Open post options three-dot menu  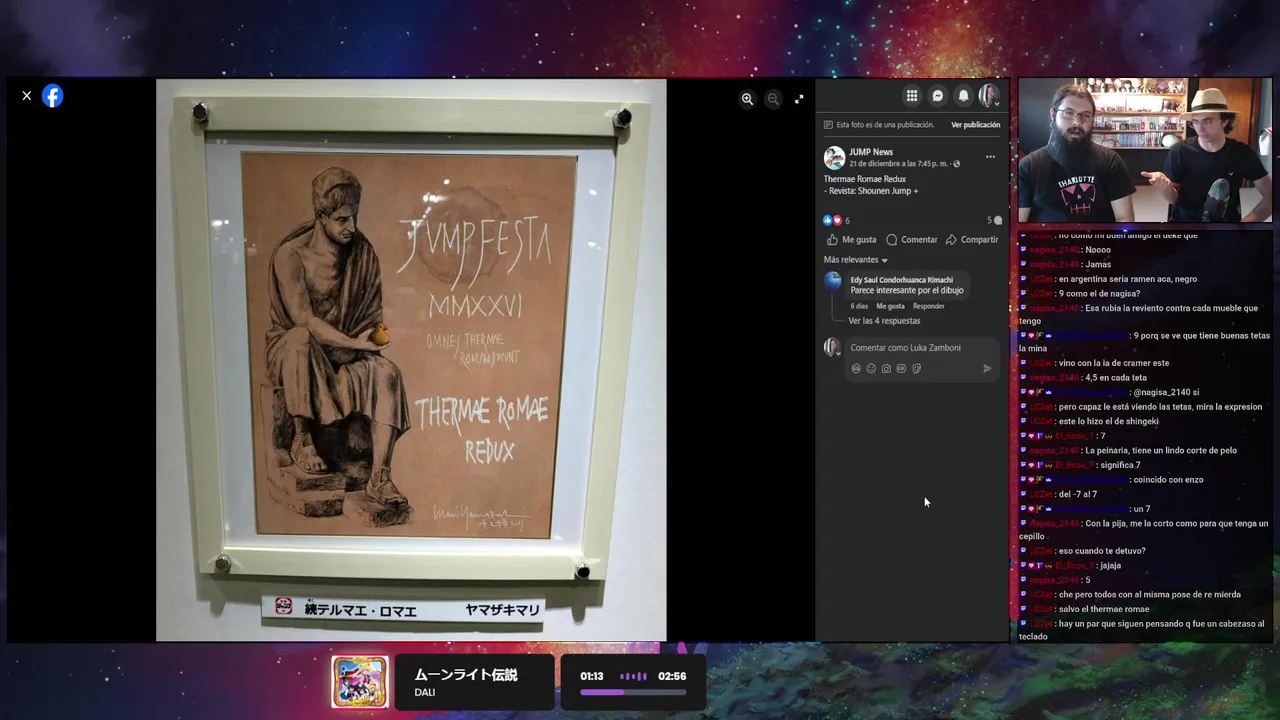[x=990, y=157]
